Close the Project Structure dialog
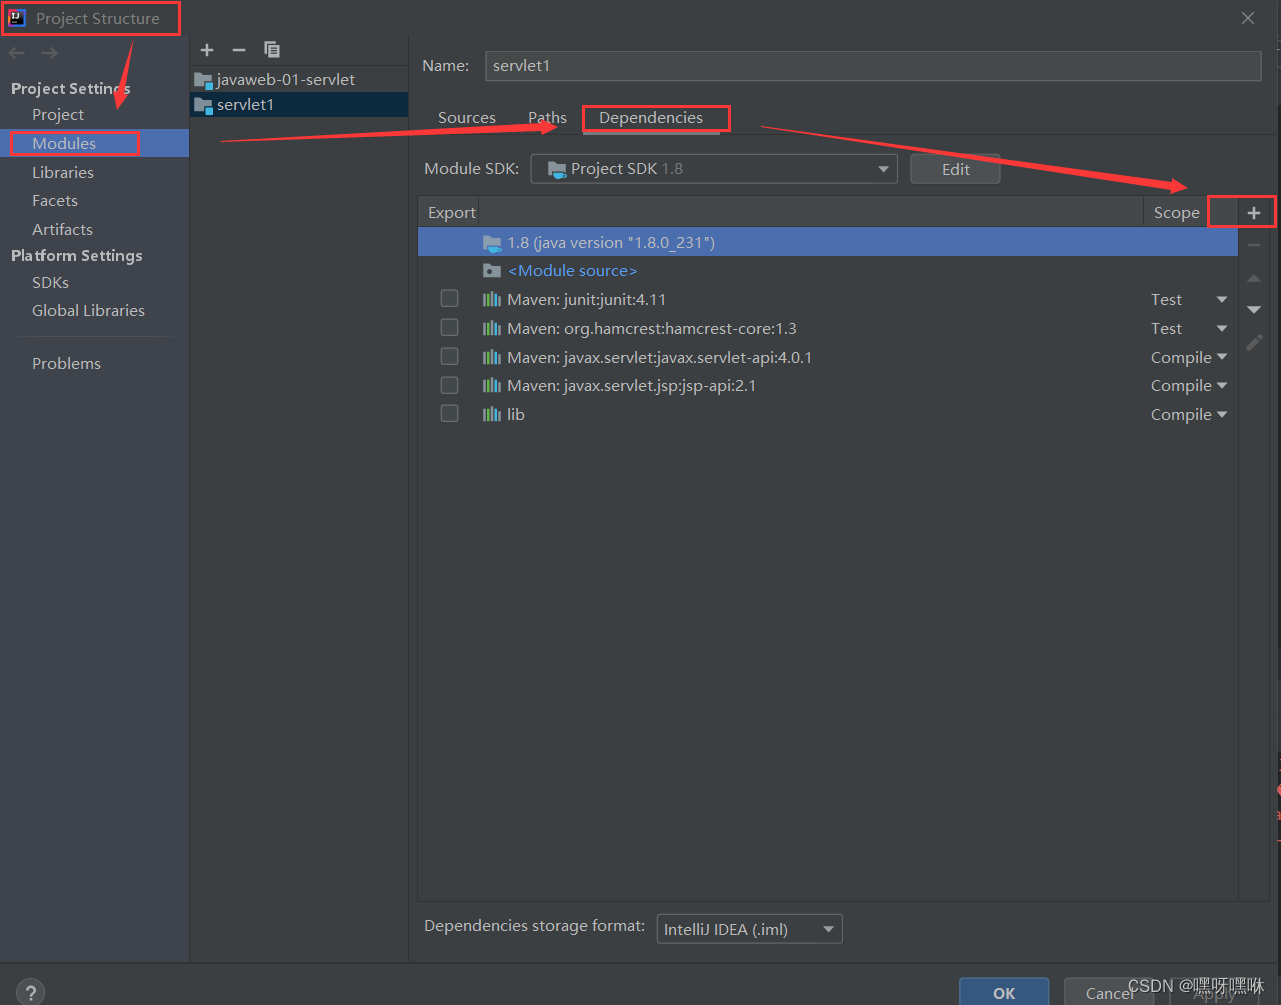 (1248, 18)
